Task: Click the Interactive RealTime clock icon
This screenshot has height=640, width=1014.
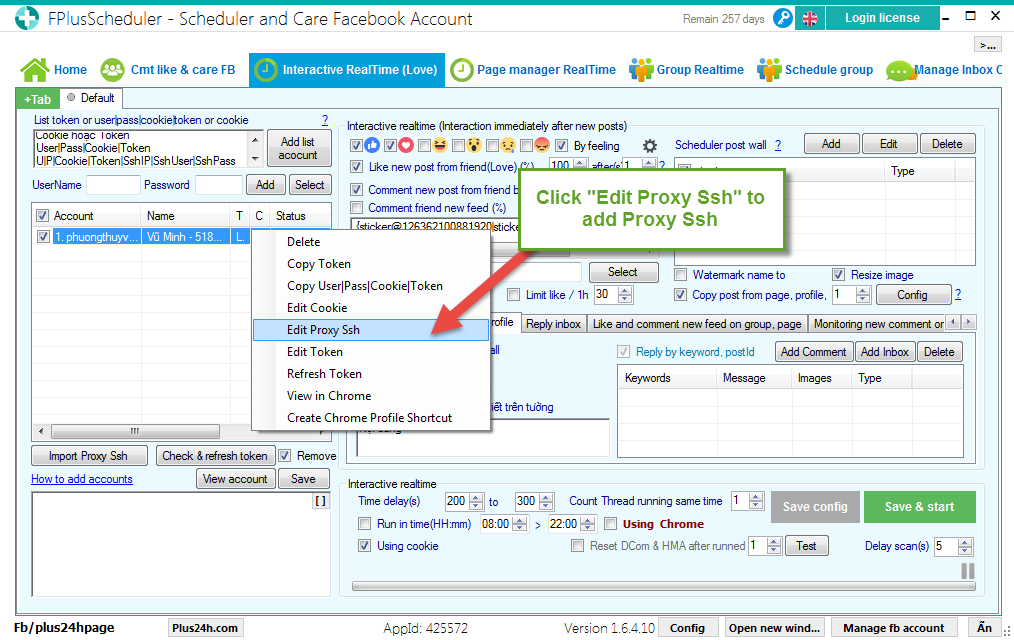Action: click(x=266, y=70)
